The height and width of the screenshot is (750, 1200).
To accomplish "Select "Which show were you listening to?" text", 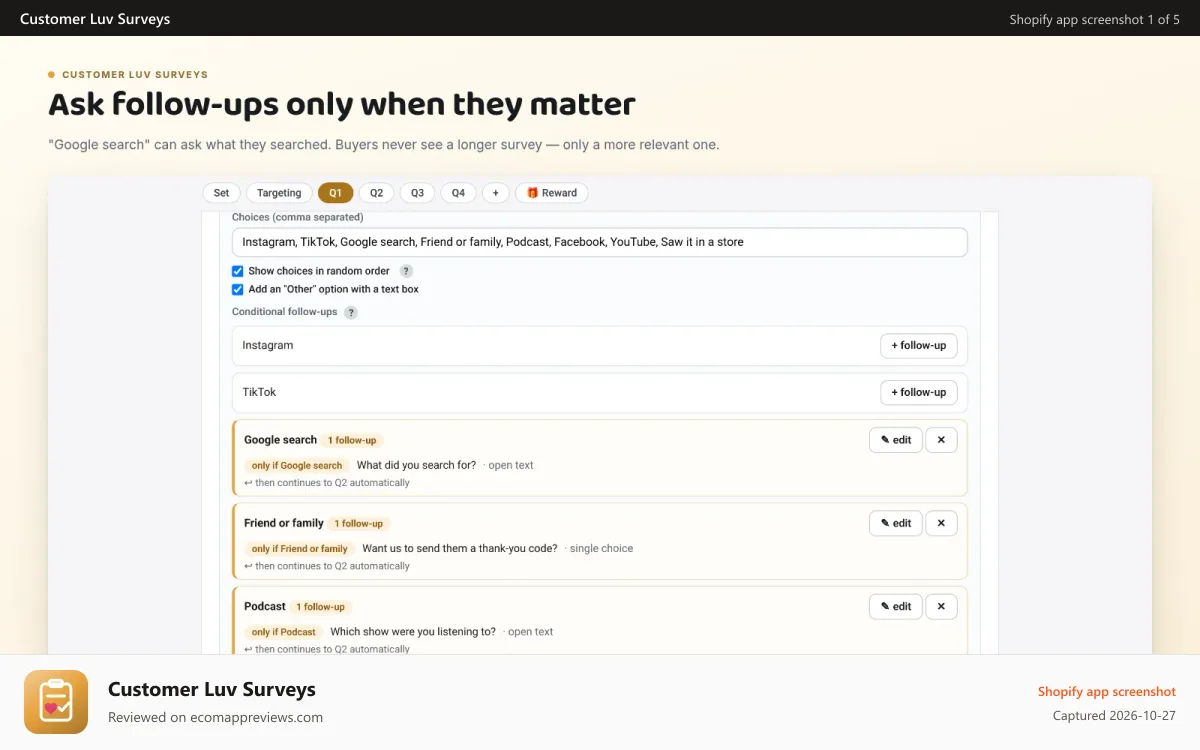I will pyautogui.click(x=413, y=631).
